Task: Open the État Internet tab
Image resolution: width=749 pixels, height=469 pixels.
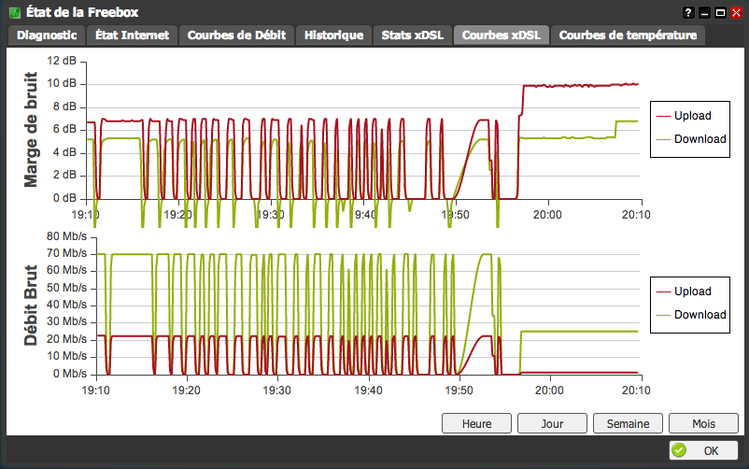Action: coord(132,35)
